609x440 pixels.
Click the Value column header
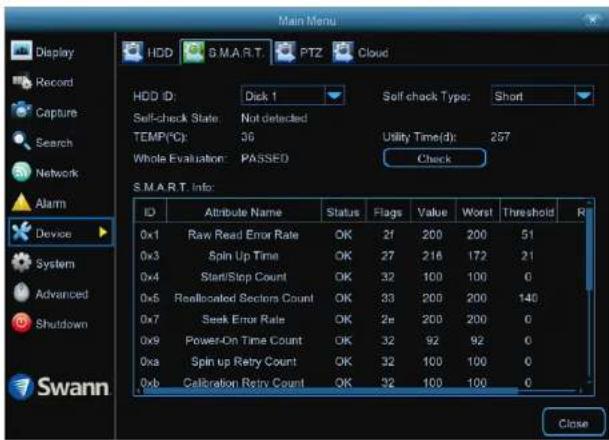tap(432, 212)
